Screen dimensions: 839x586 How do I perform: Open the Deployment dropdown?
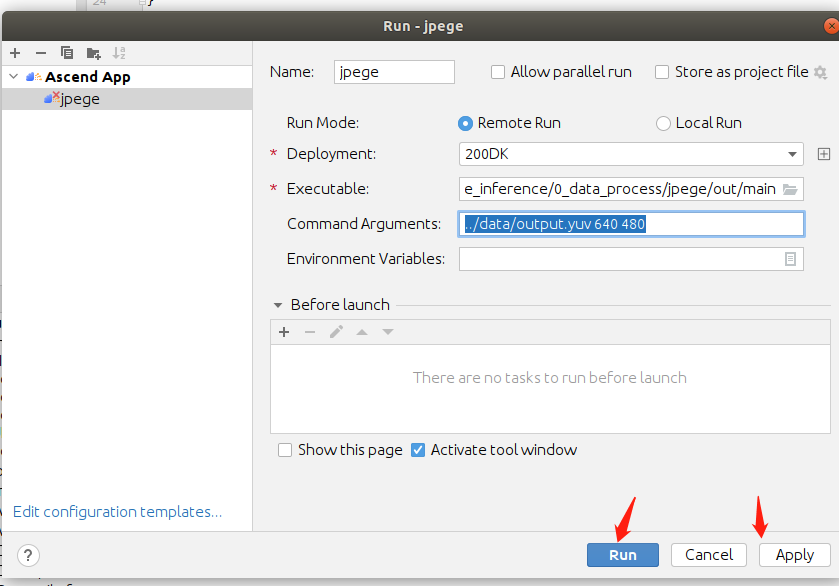tap(792, 154)
